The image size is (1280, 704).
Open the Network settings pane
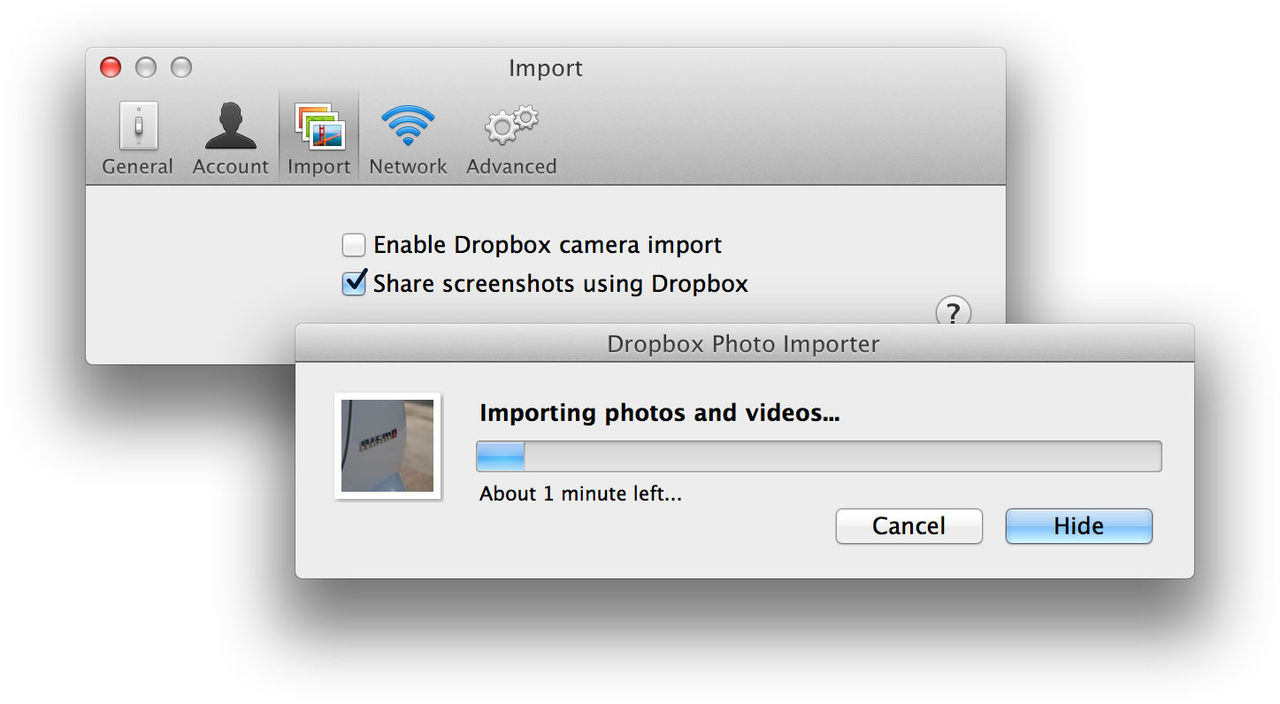[x=407, y=135]
